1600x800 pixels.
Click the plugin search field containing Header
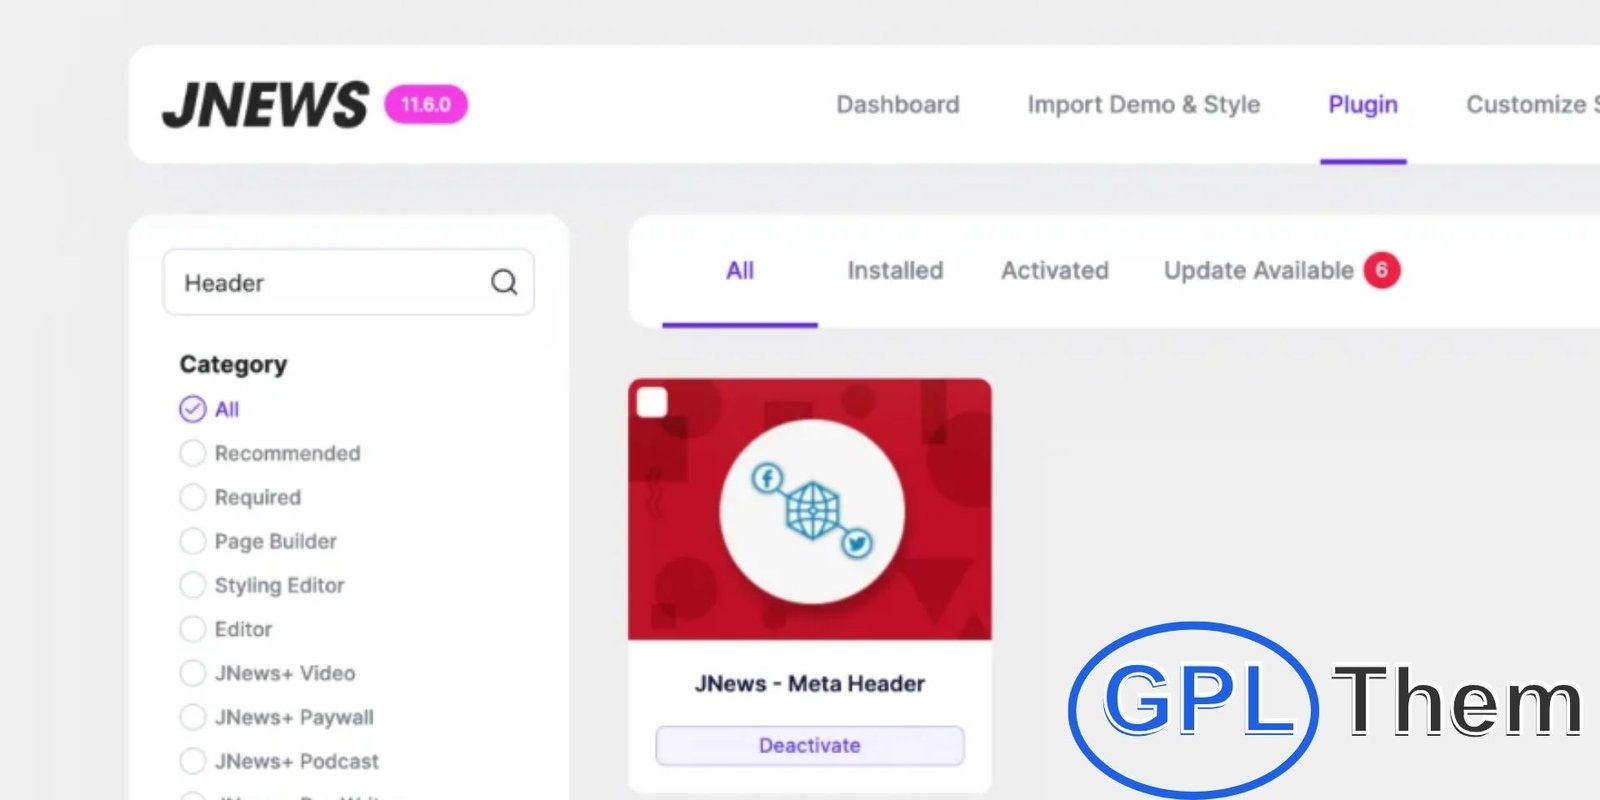tap(348, 282)
